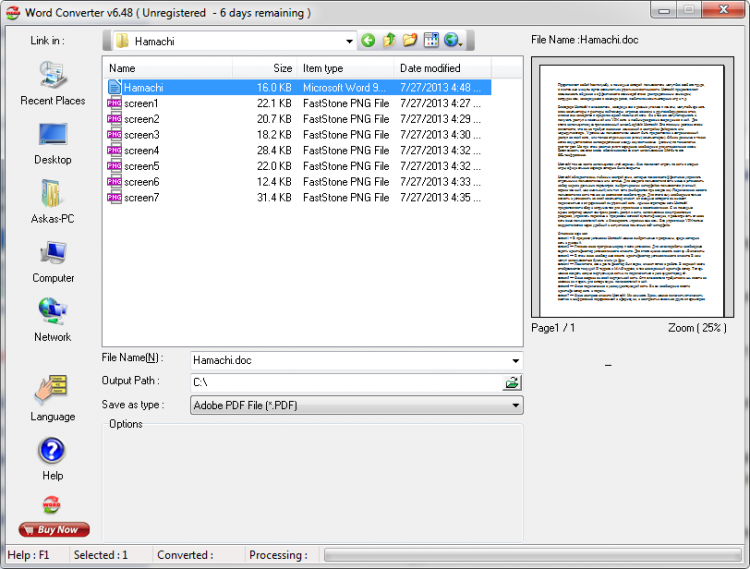Click the Buy Now button
750x569 pixels.
click(x=54, y=529)
